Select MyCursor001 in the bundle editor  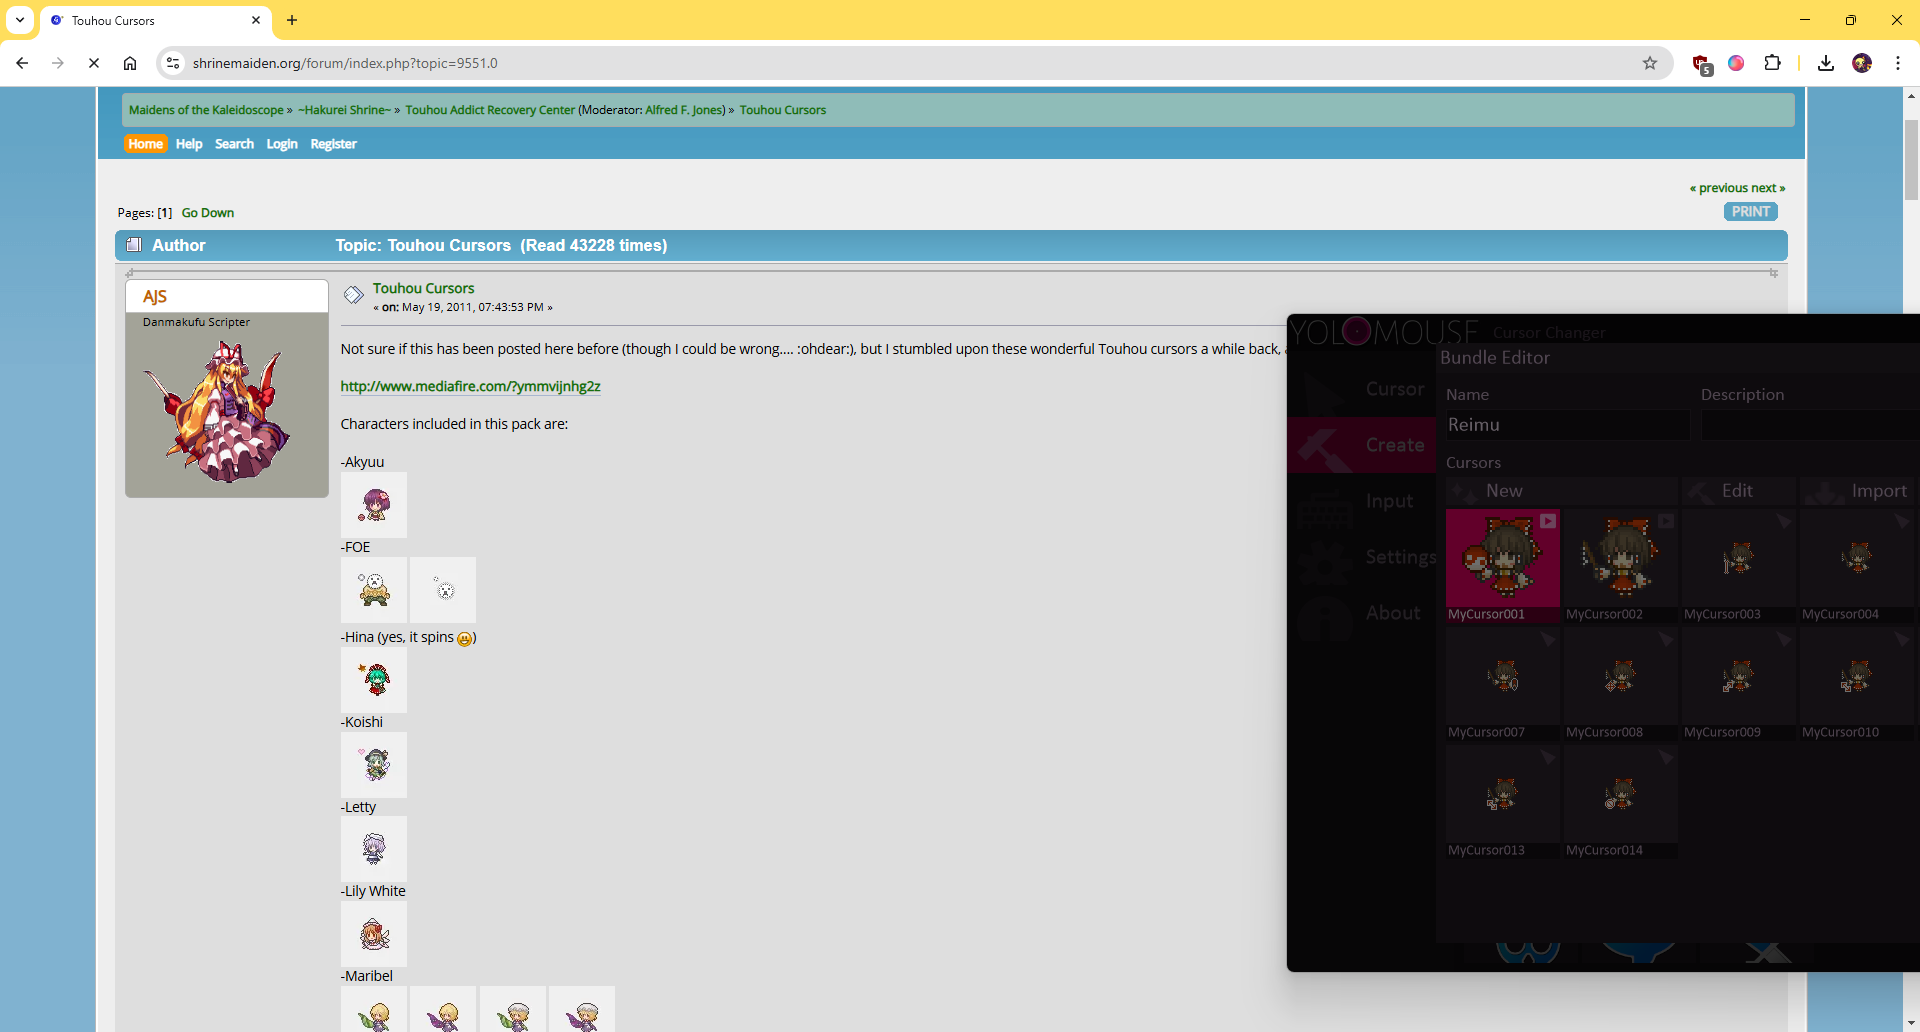click(1503, 566)
